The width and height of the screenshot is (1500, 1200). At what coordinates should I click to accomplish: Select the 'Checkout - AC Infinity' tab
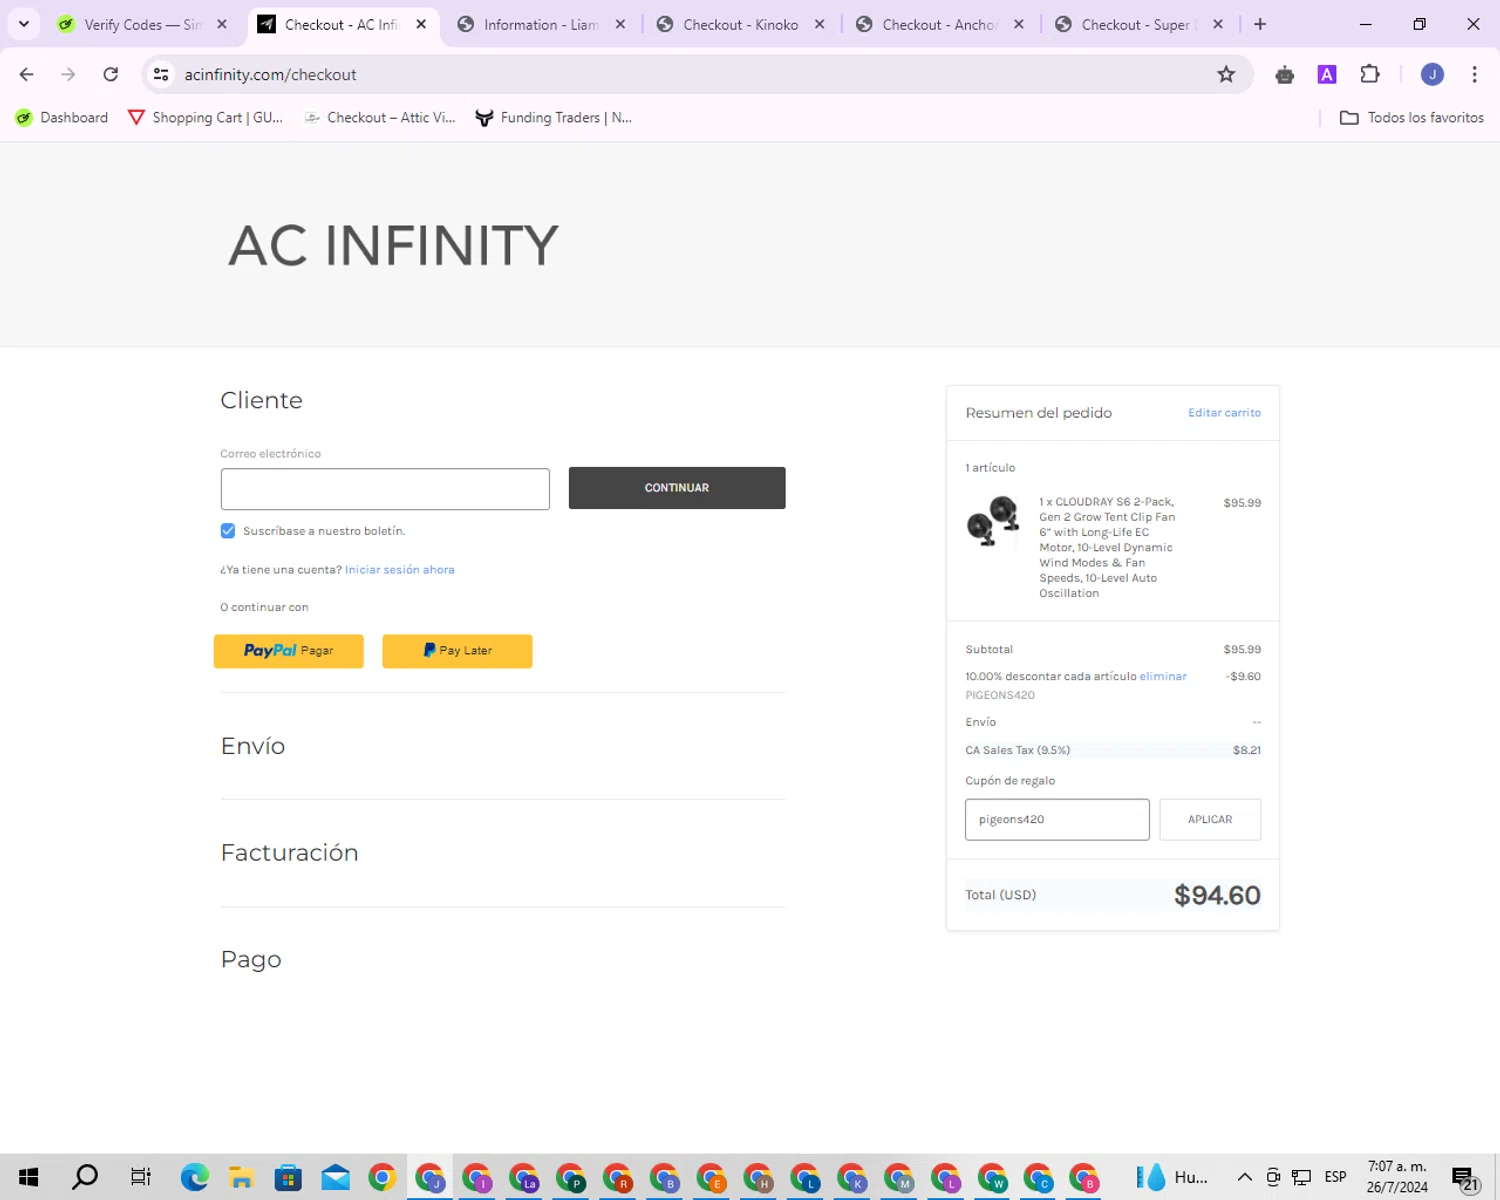coord(341,24)
